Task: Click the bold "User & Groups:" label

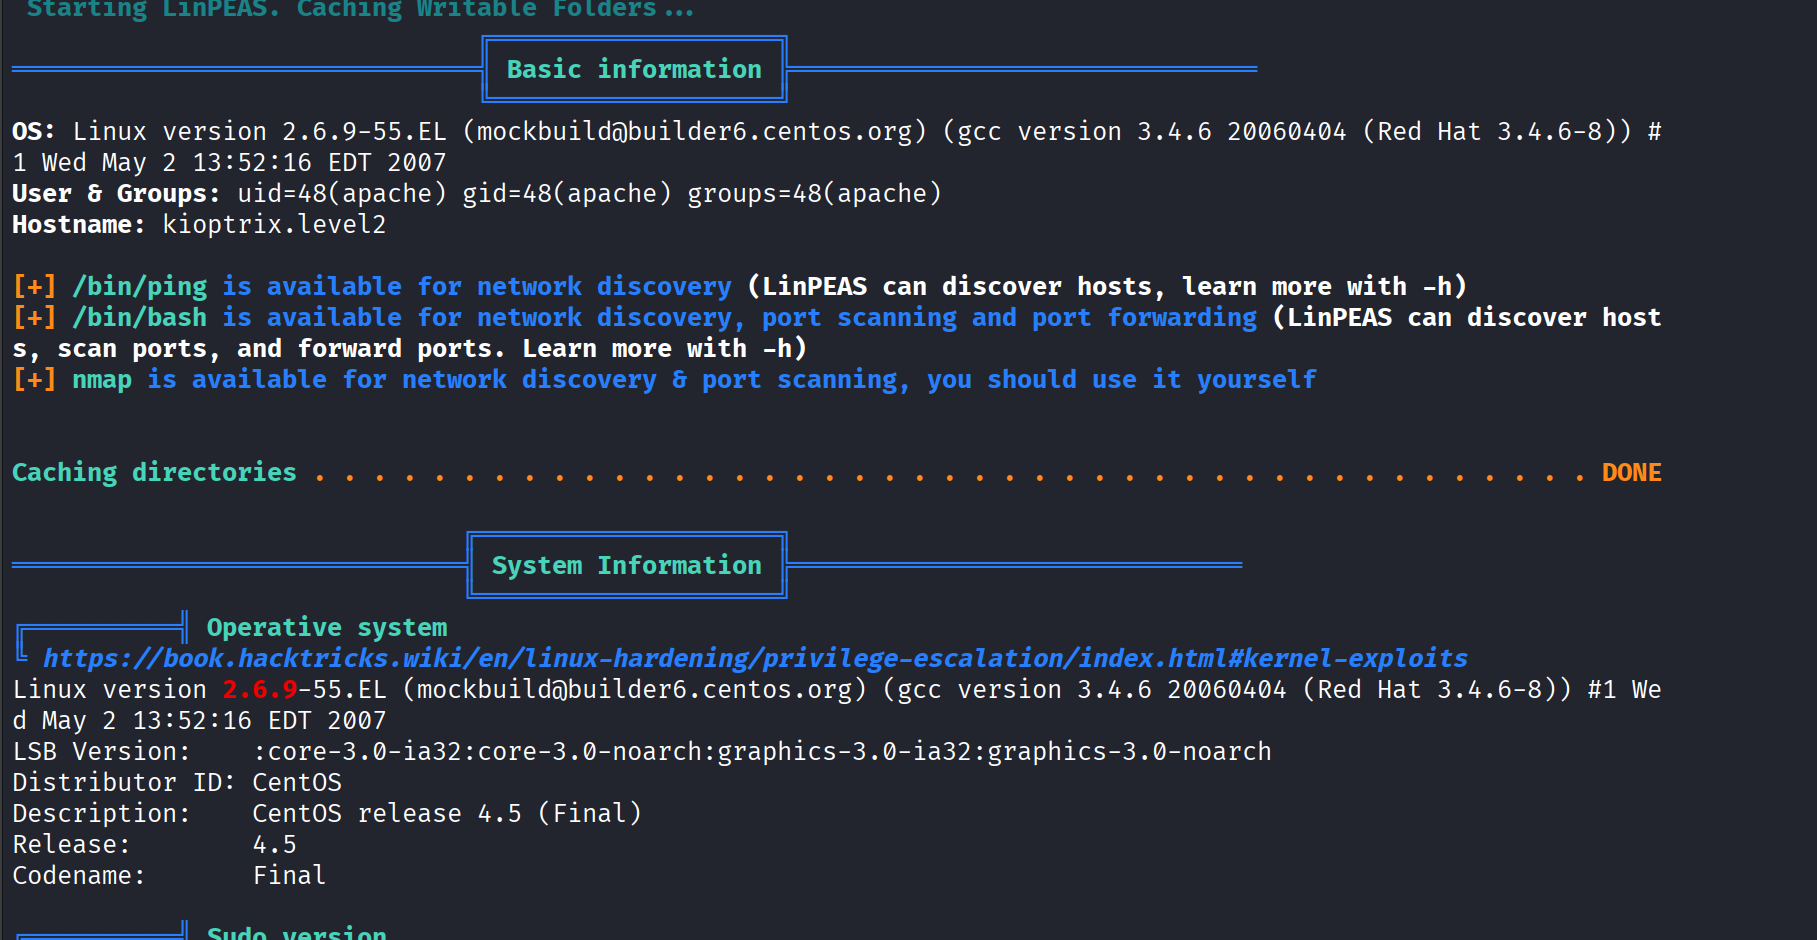Action: 116,193
